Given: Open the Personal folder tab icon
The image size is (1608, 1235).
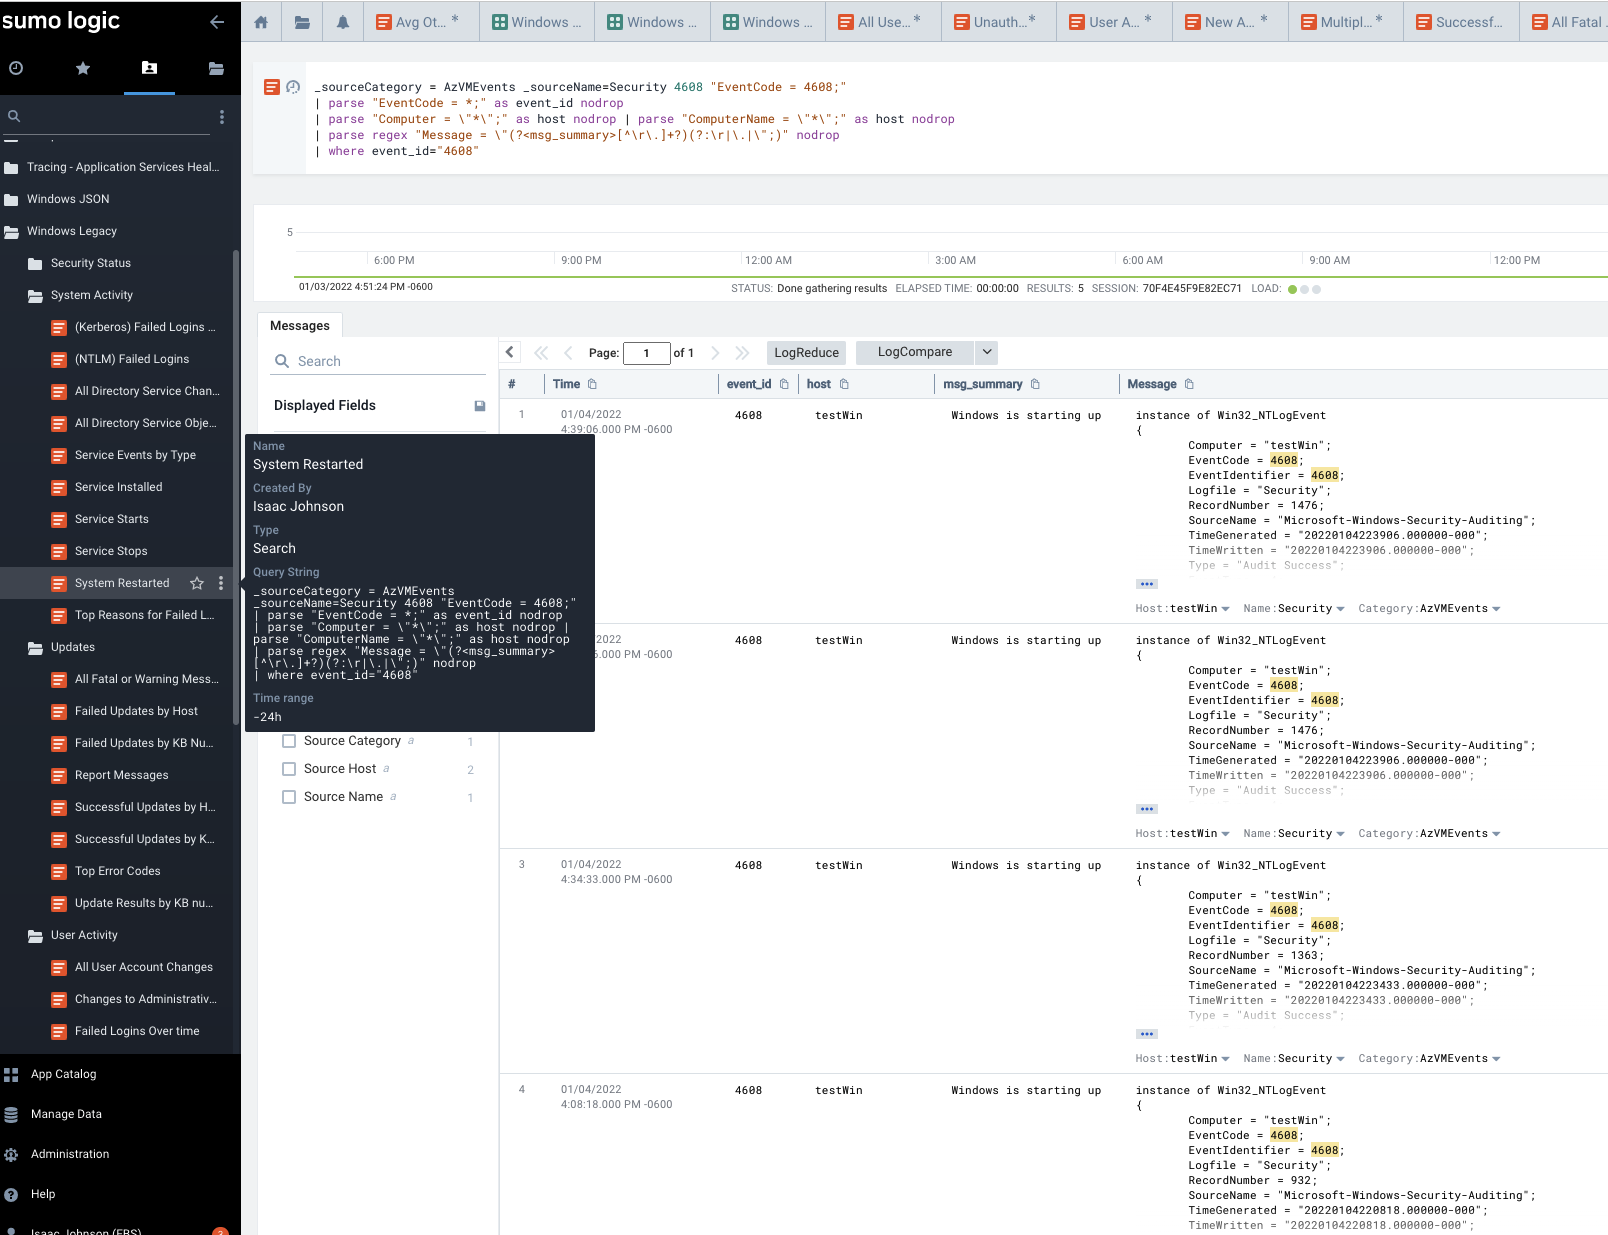Looking at the screenshot, I should tap(149, 68).
